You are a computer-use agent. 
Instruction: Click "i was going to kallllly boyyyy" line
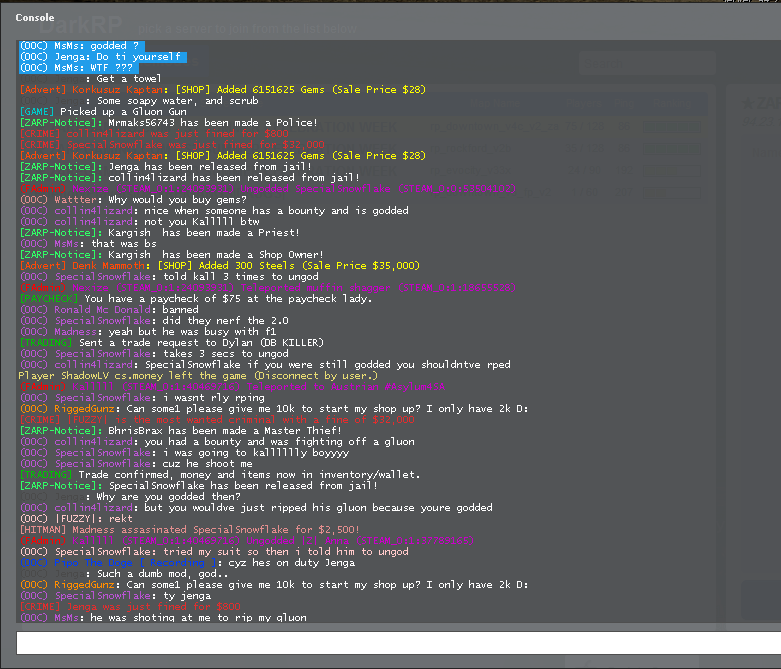click(x=184, y=452)
